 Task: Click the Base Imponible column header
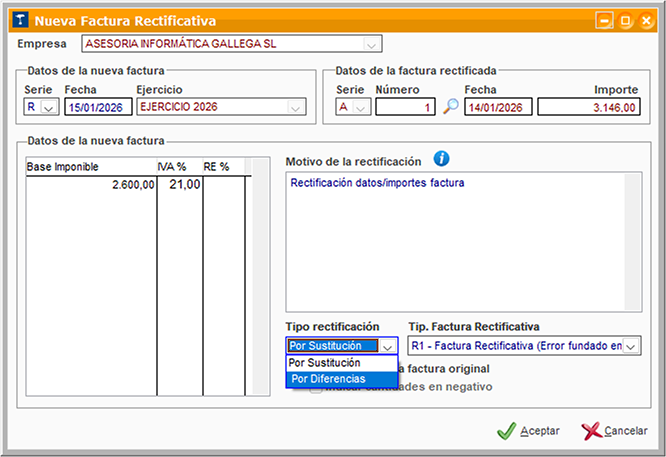(91, 167)
